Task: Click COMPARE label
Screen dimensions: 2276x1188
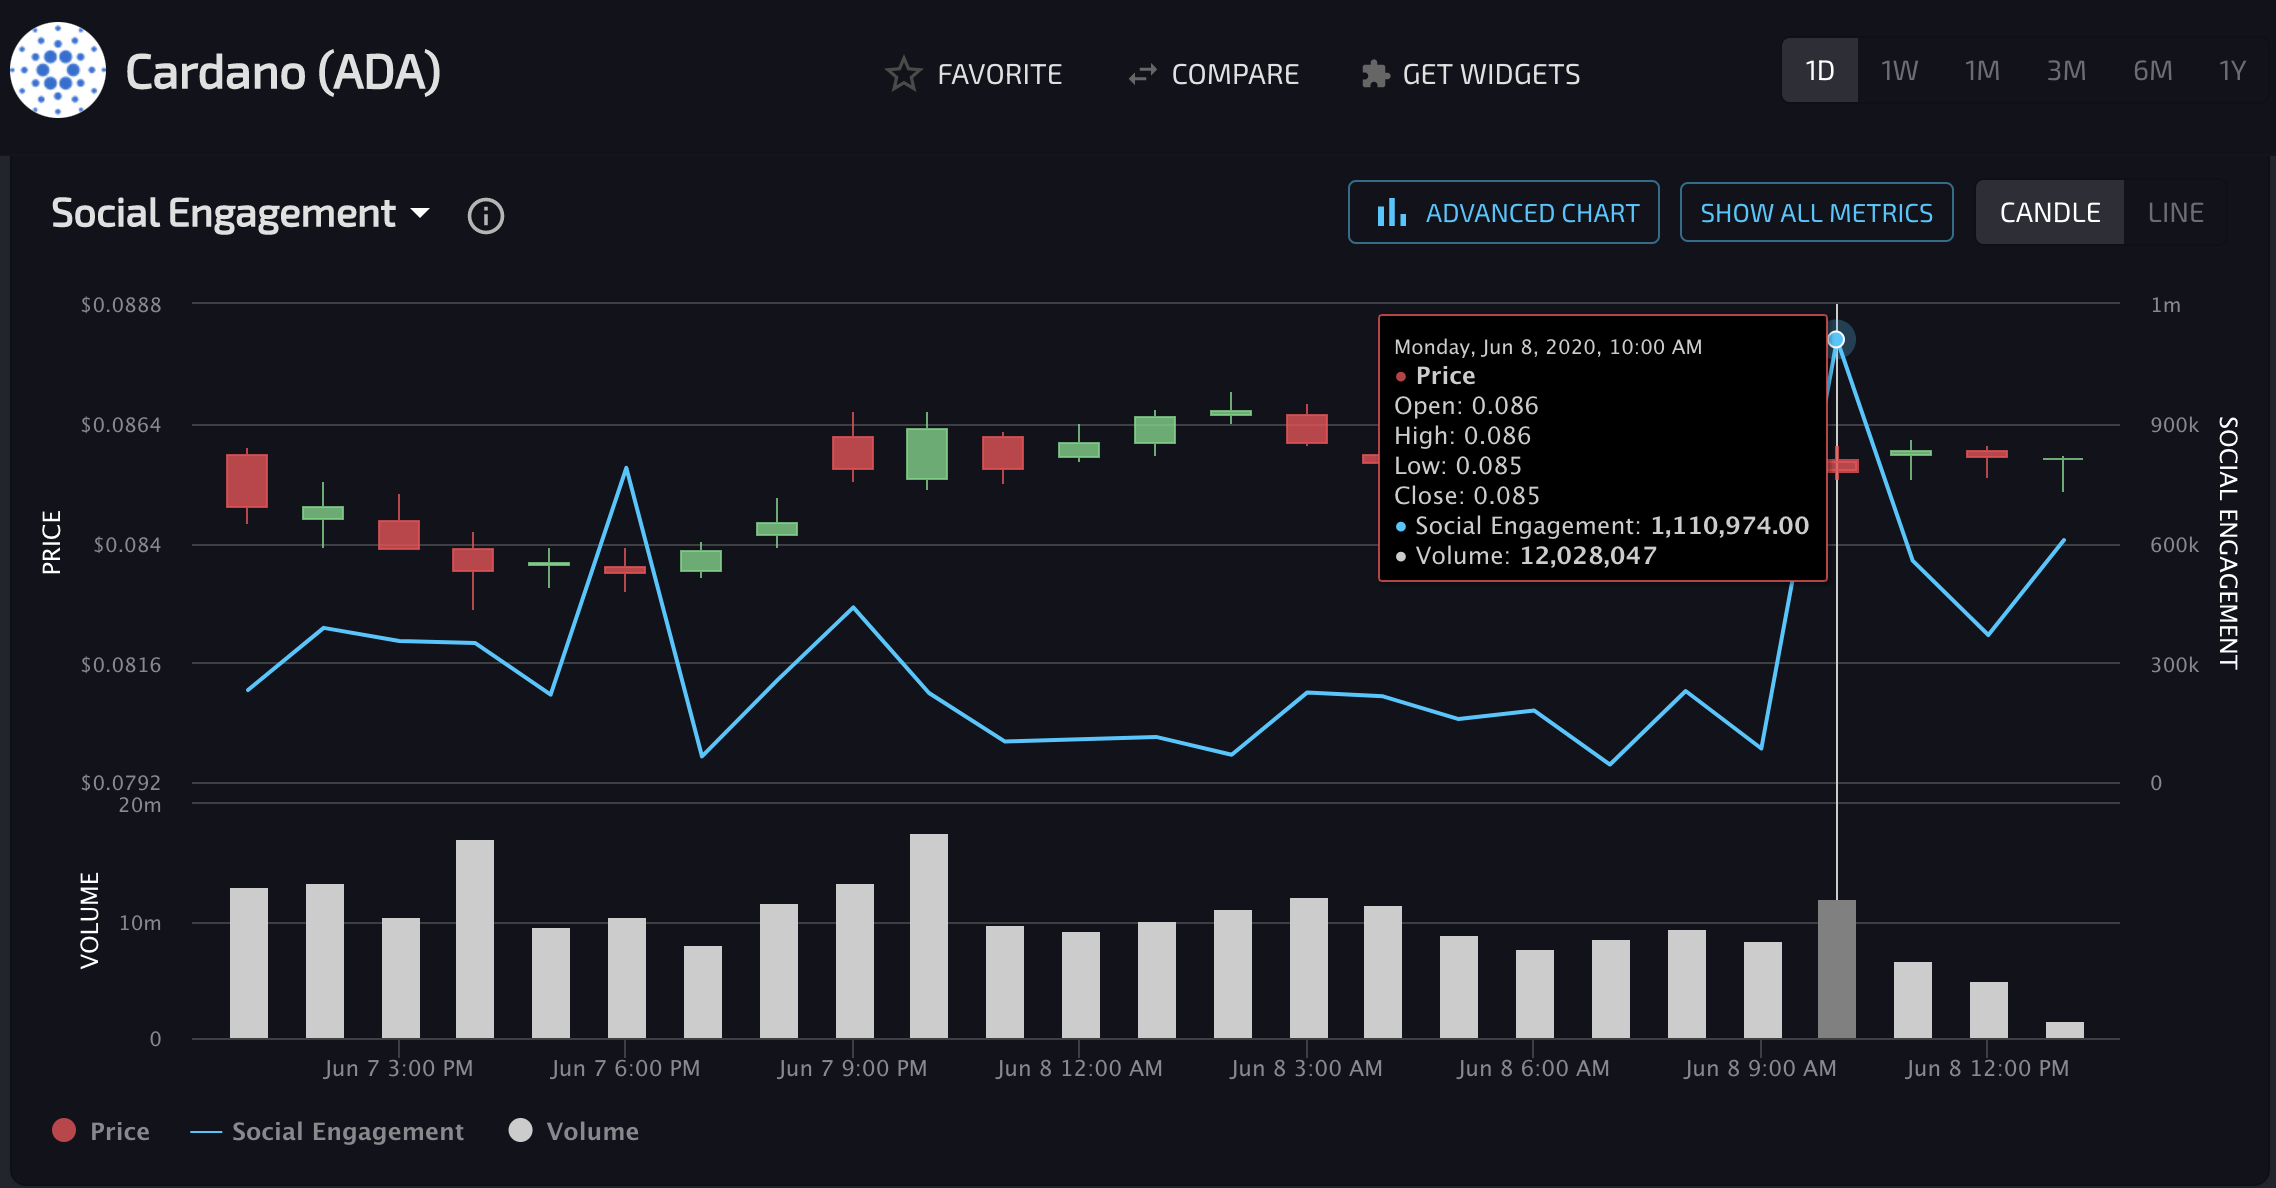Action: click(1236, 74)
